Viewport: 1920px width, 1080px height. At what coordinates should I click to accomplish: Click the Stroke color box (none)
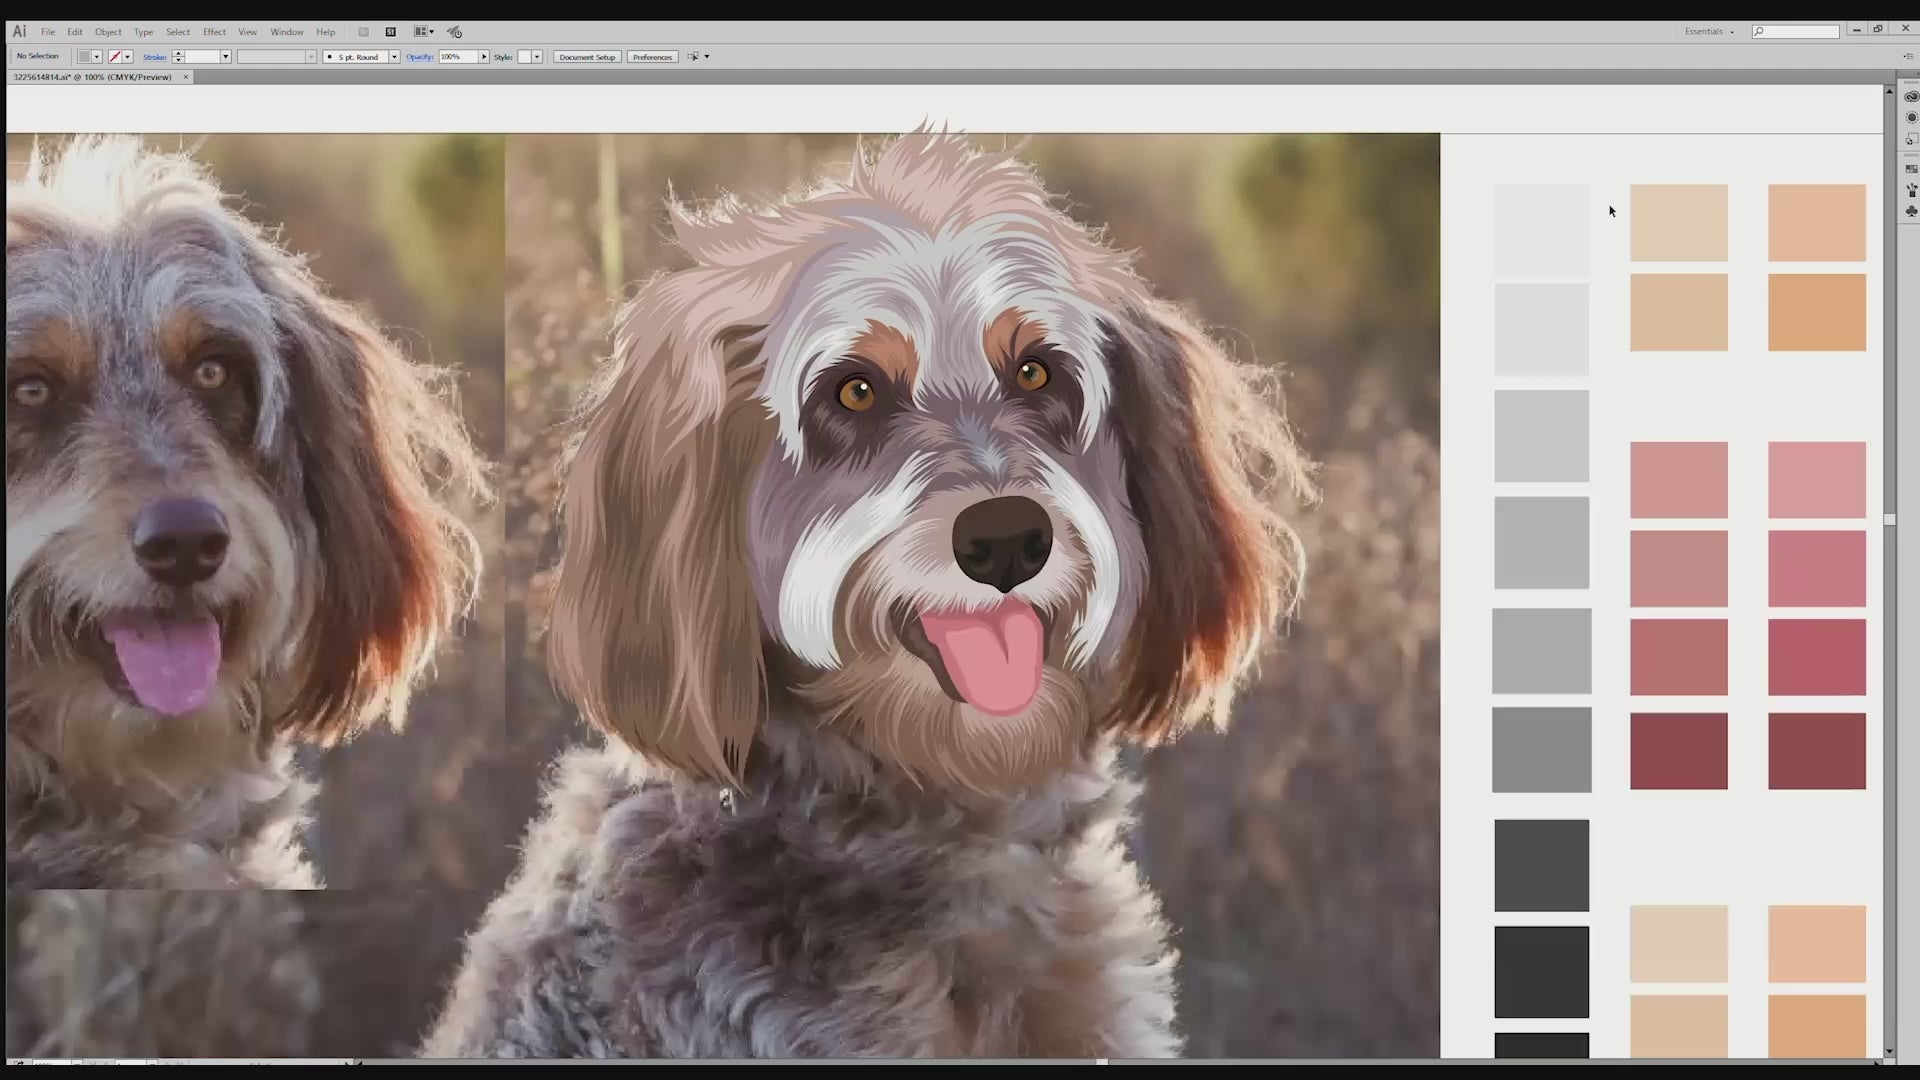115,57
